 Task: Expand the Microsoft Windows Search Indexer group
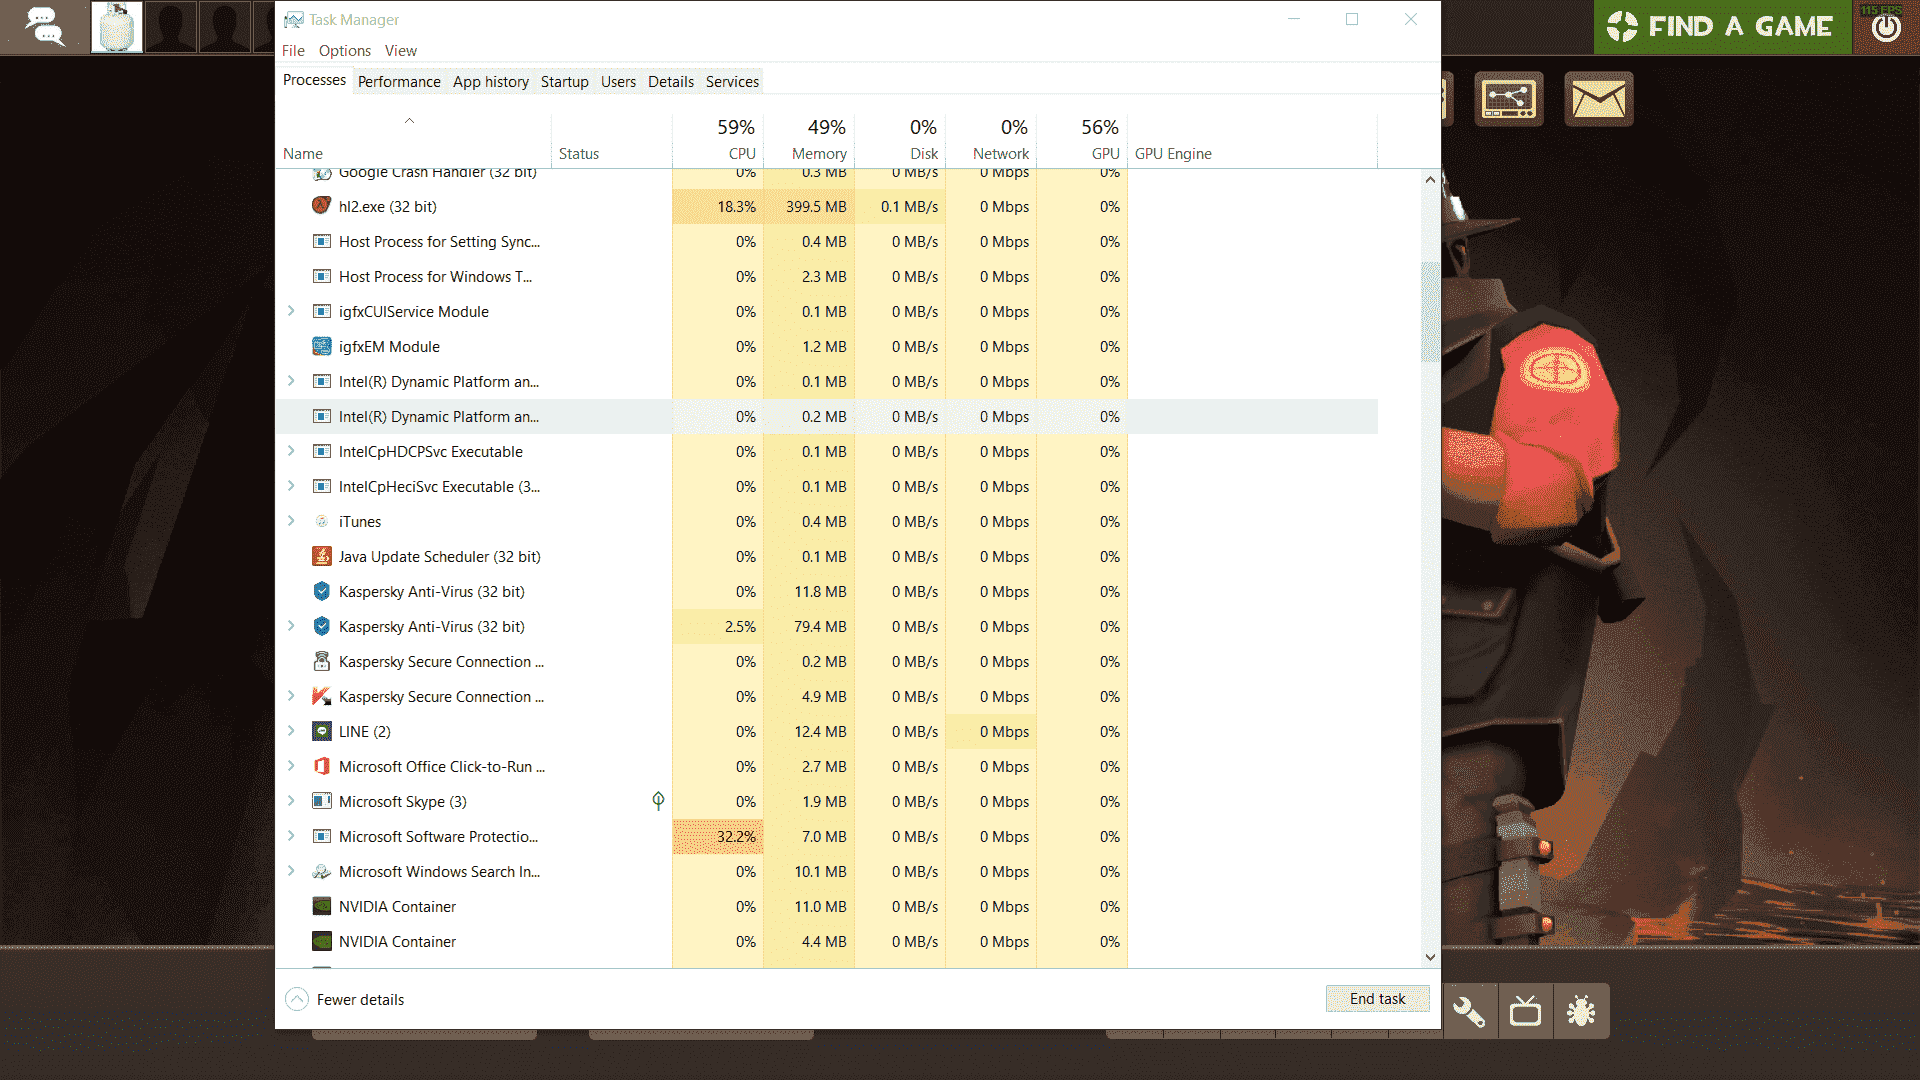pos(291,871)
